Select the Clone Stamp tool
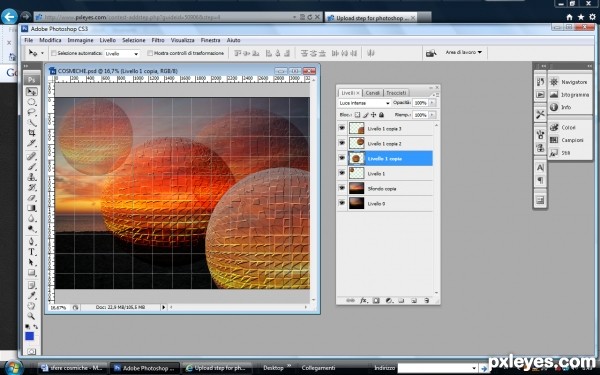 click(x=31, y=177)
